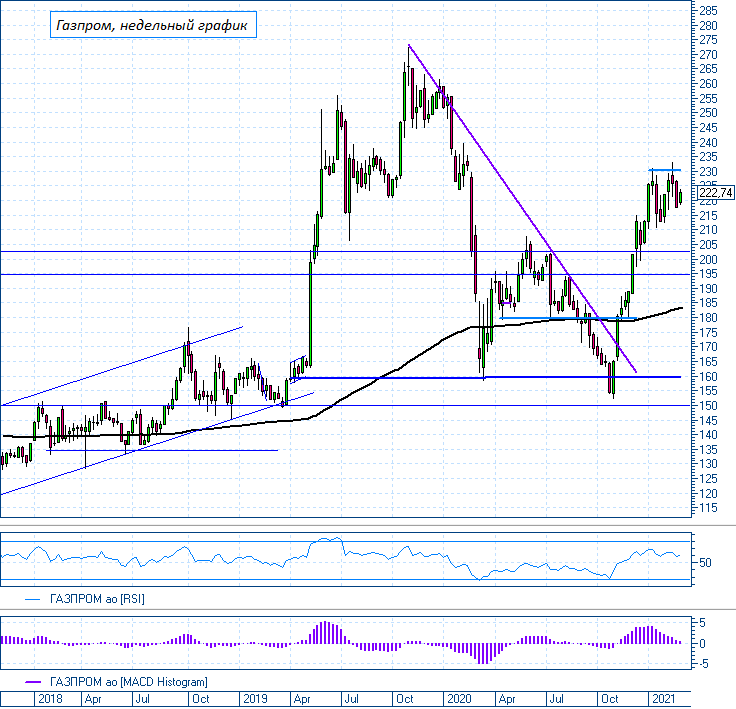Click the 2020 label on time axis
Screen dimensions: 736x709
click(460, 699)
